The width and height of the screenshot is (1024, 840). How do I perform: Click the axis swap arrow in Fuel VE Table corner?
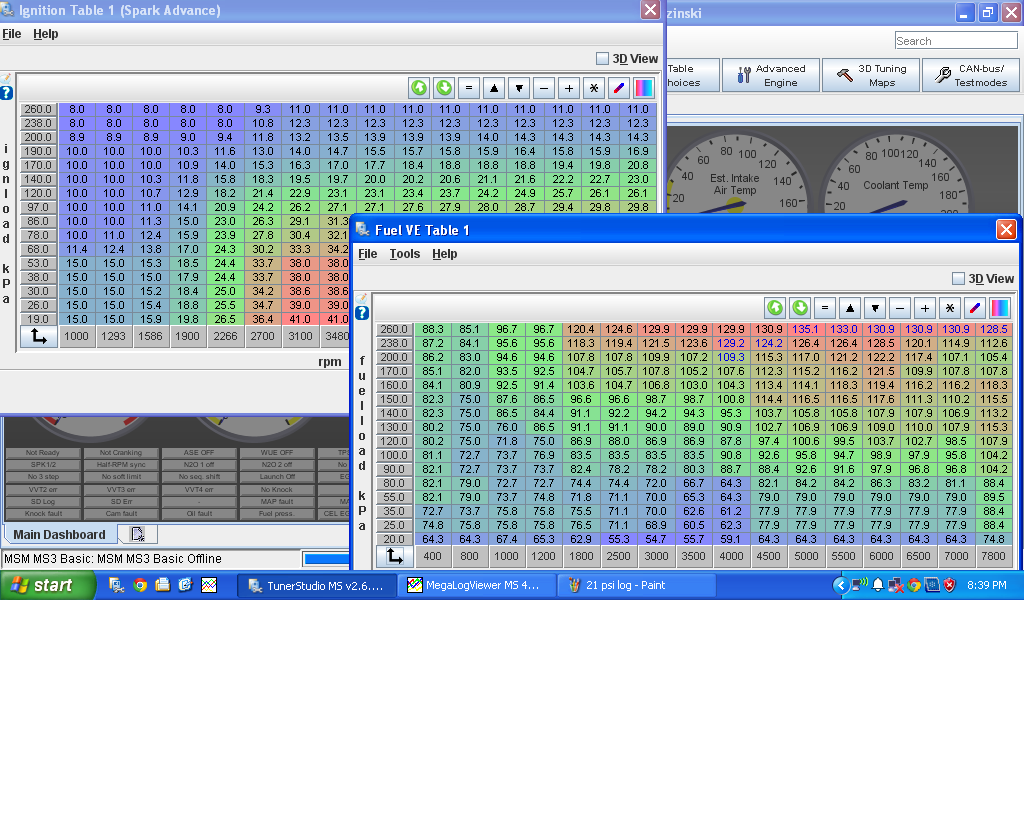(x=395, y=556)
